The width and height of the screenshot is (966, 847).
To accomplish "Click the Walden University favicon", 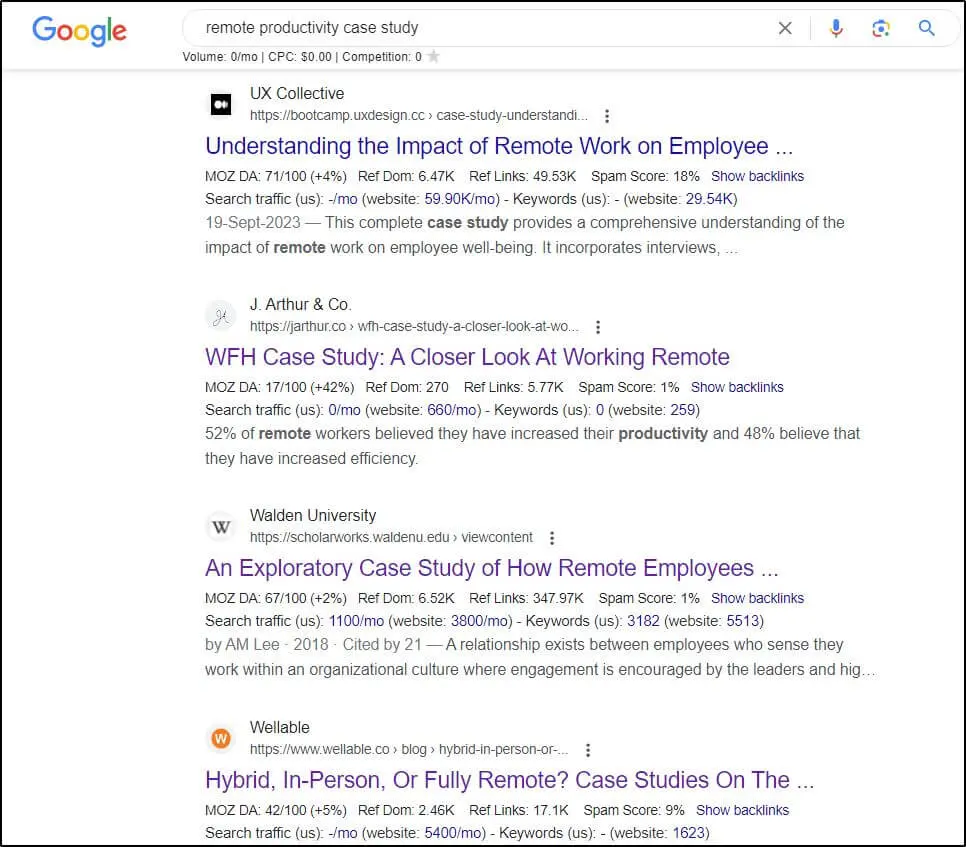I will pos(220,526).
